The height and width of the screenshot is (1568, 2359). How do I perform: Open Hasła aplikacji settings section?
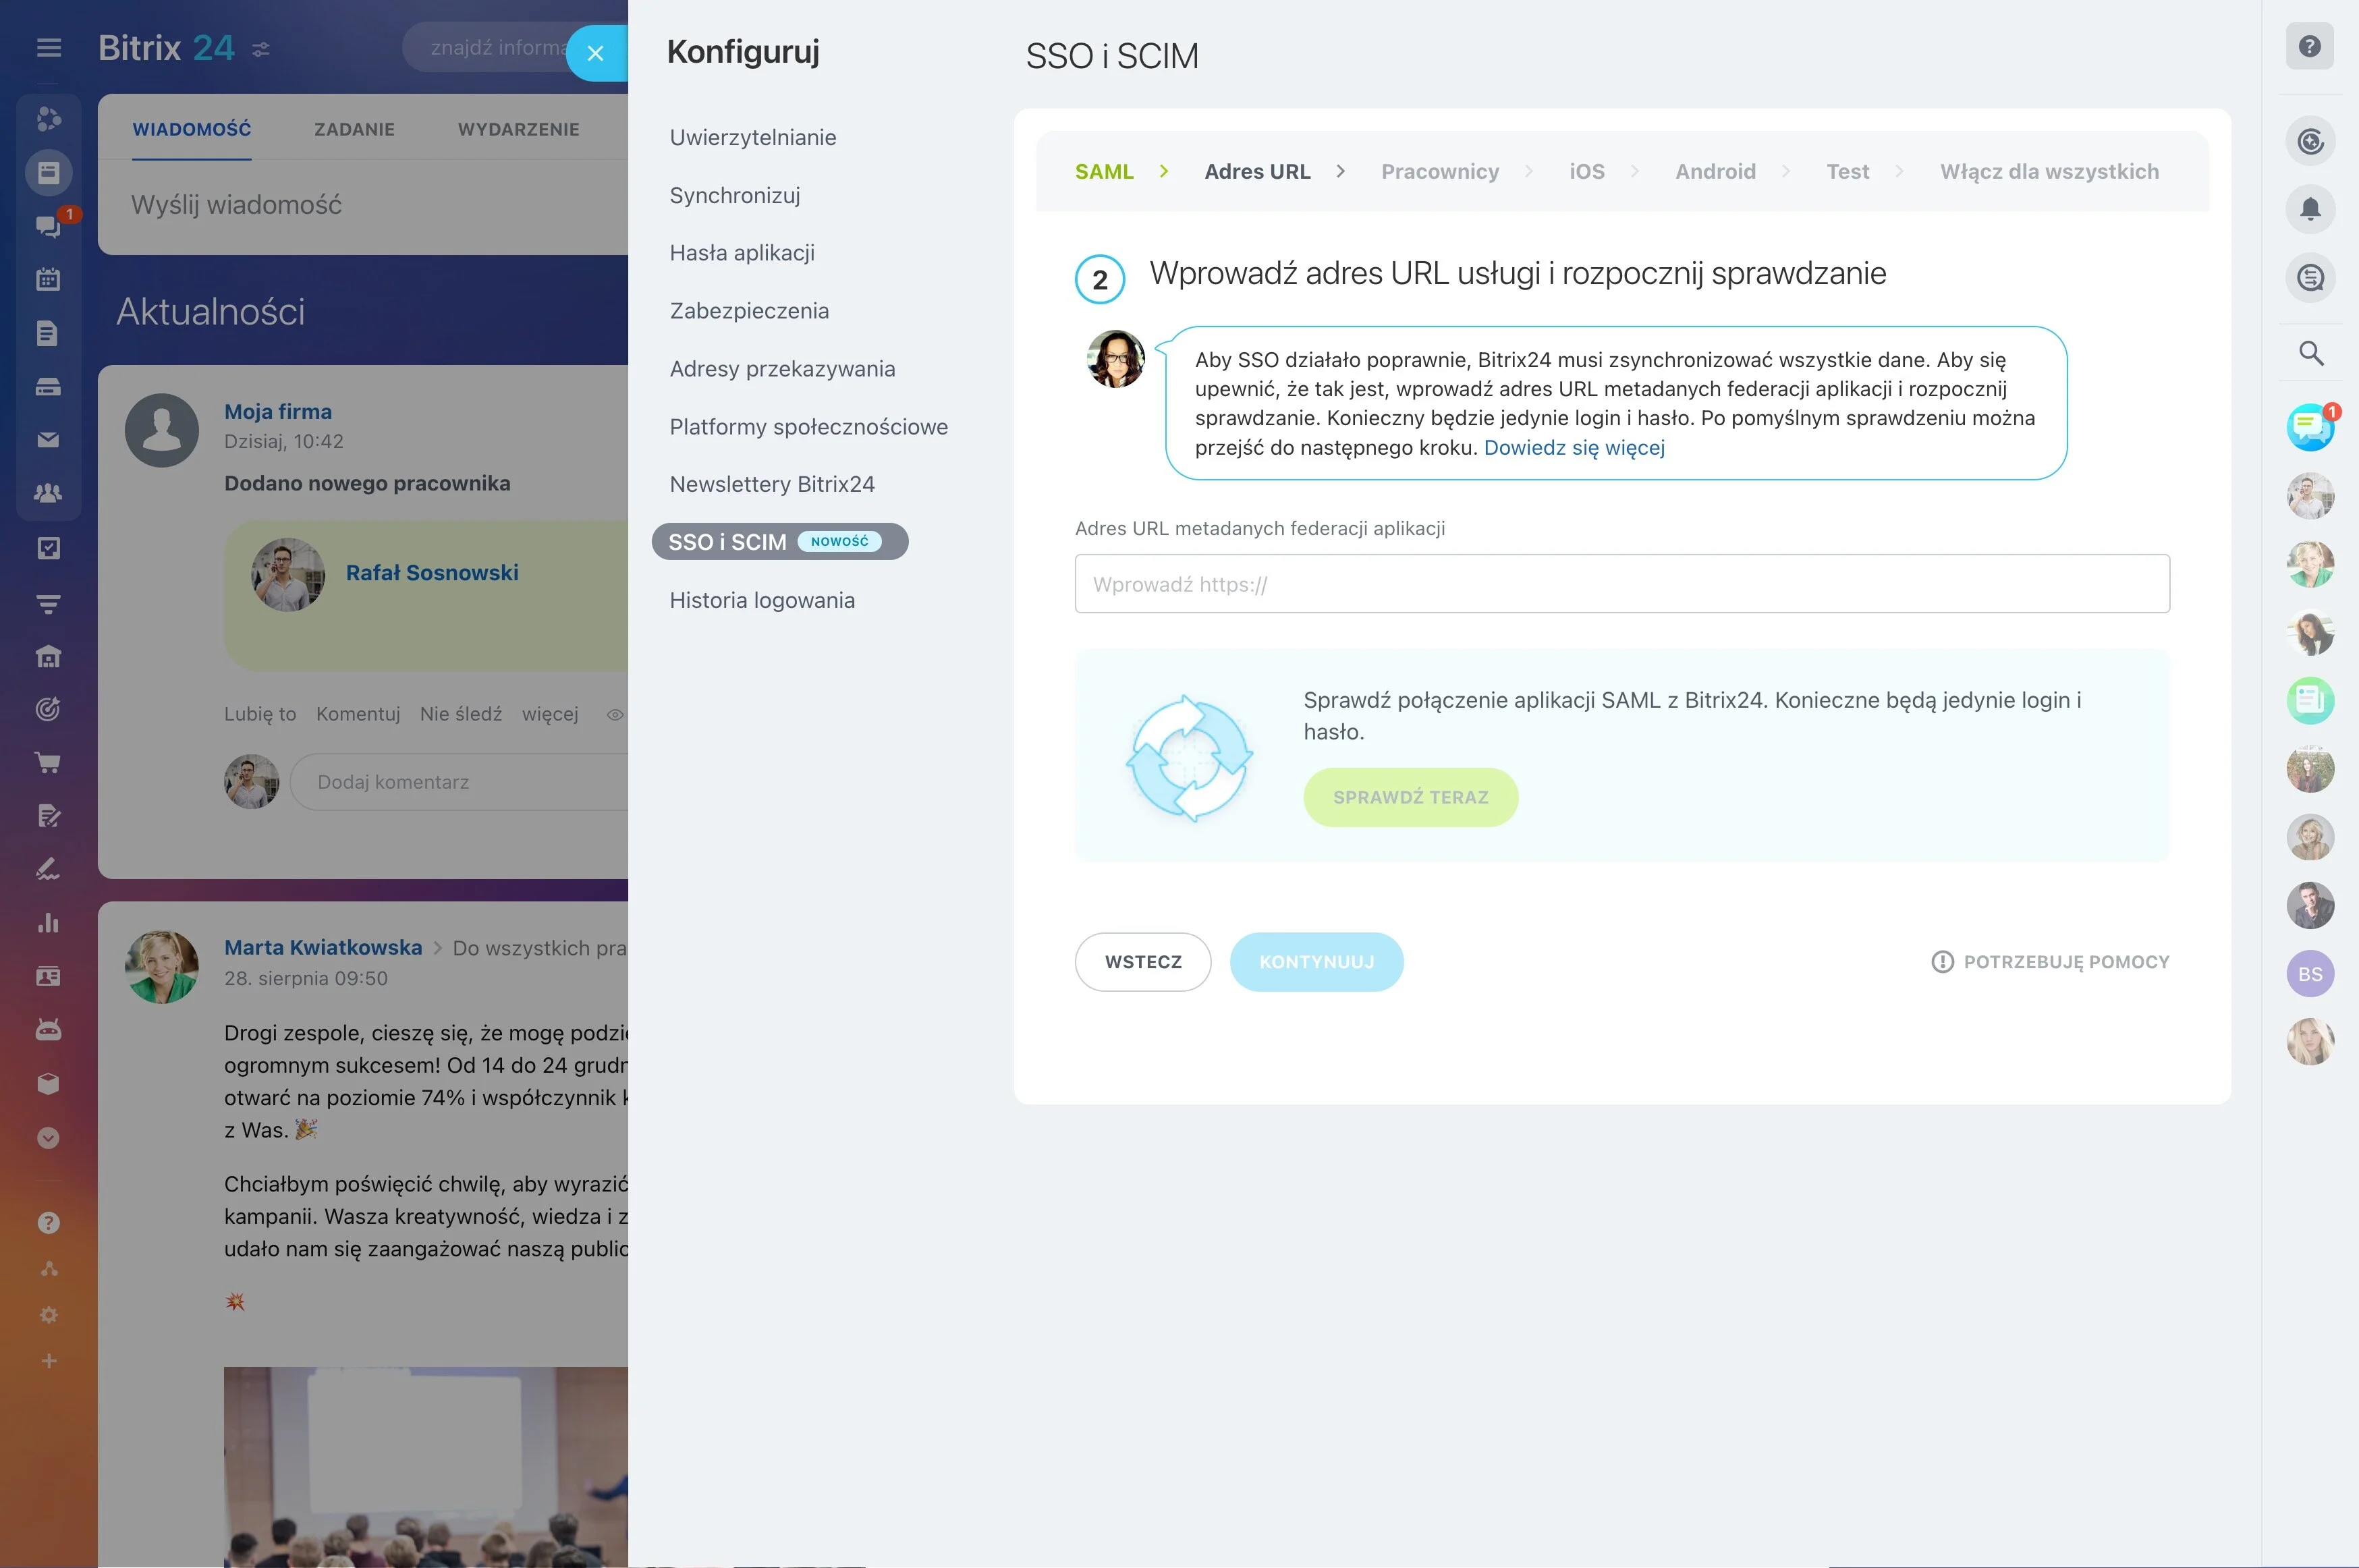(742, 253)
